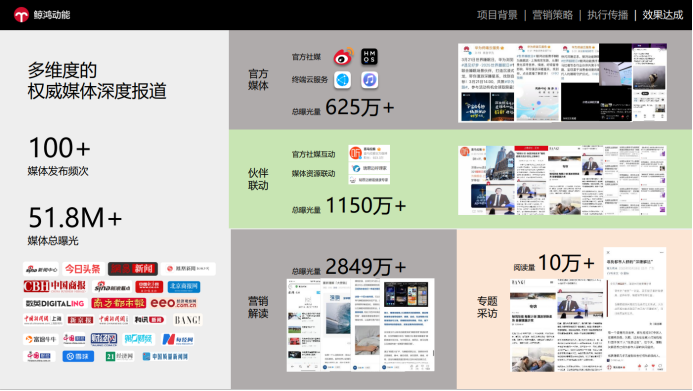Click the 100+ figure
Image resolution: width=693 pixels, height=391 pixels.
coord(59,148)
